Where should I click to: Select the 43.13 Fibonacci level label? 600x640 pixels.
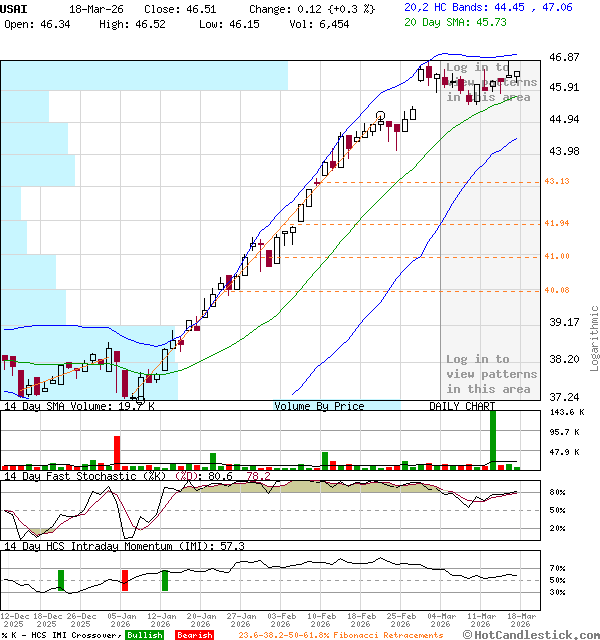(557, 181)
